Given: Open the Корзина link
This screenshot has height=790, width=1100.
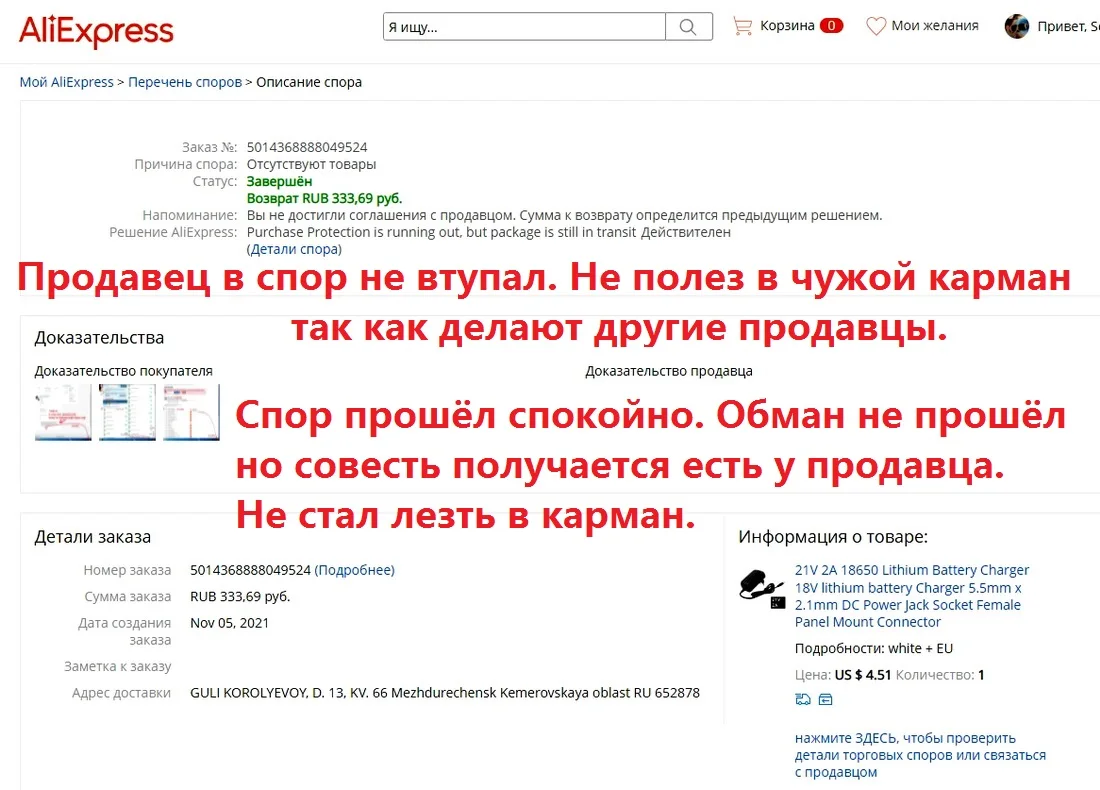Looking at the screenshot, I should tap(787, 26).
